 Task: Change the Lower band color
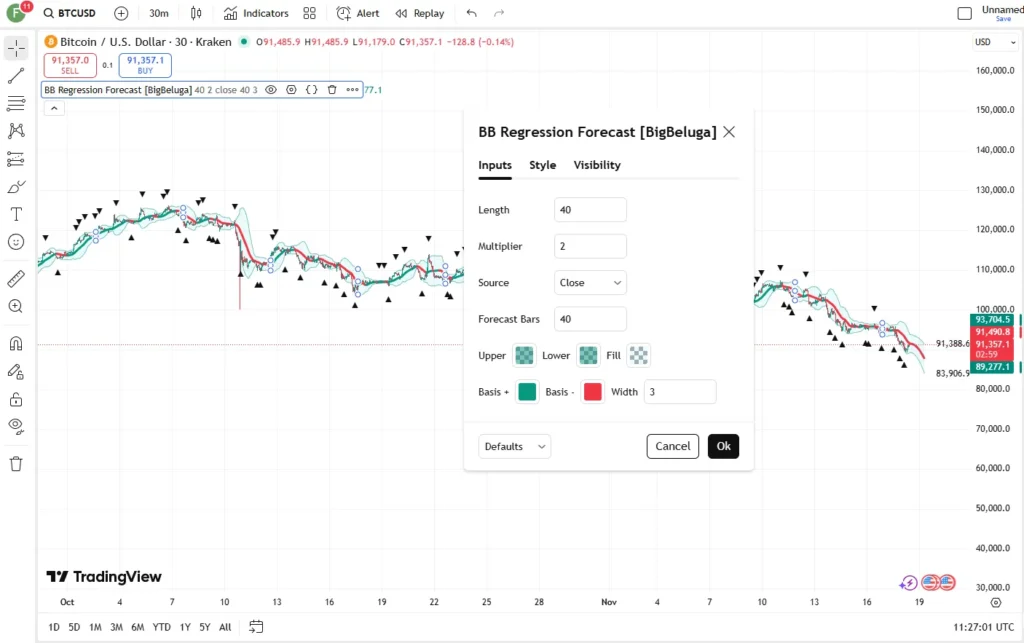[588, 355]
